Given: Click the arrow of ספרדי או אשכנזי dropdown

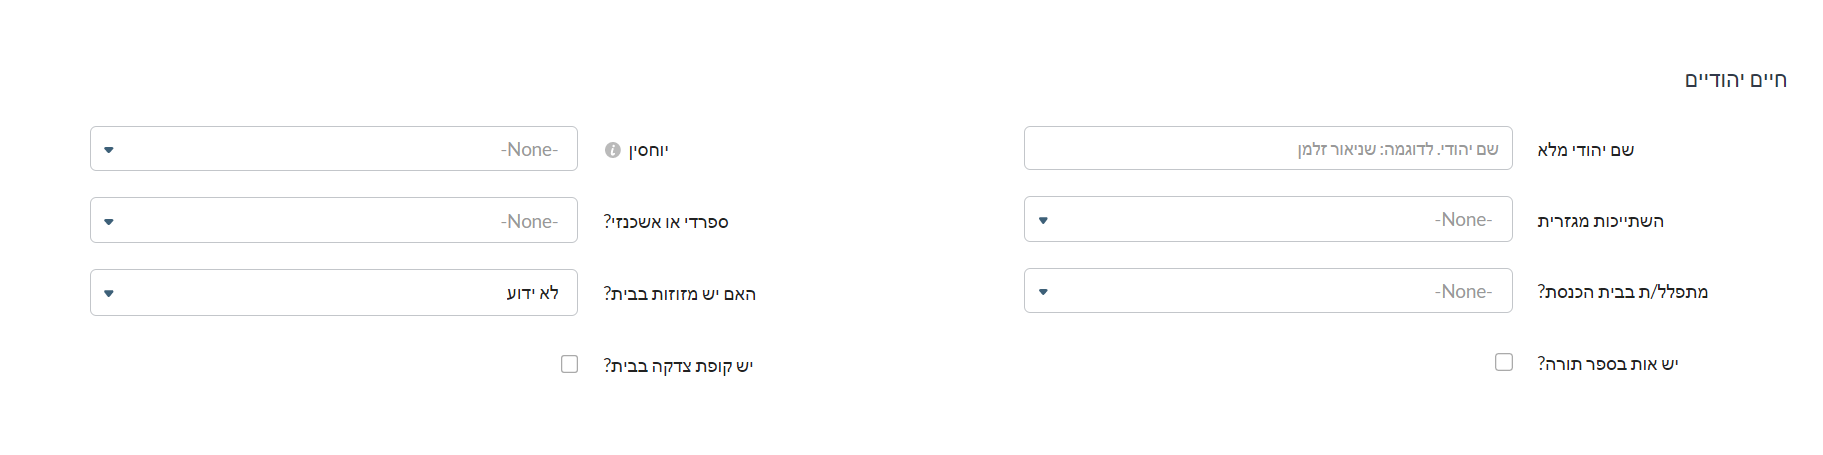Looking at the screenshot, I should pyautogui.click(x=109, y=221).
